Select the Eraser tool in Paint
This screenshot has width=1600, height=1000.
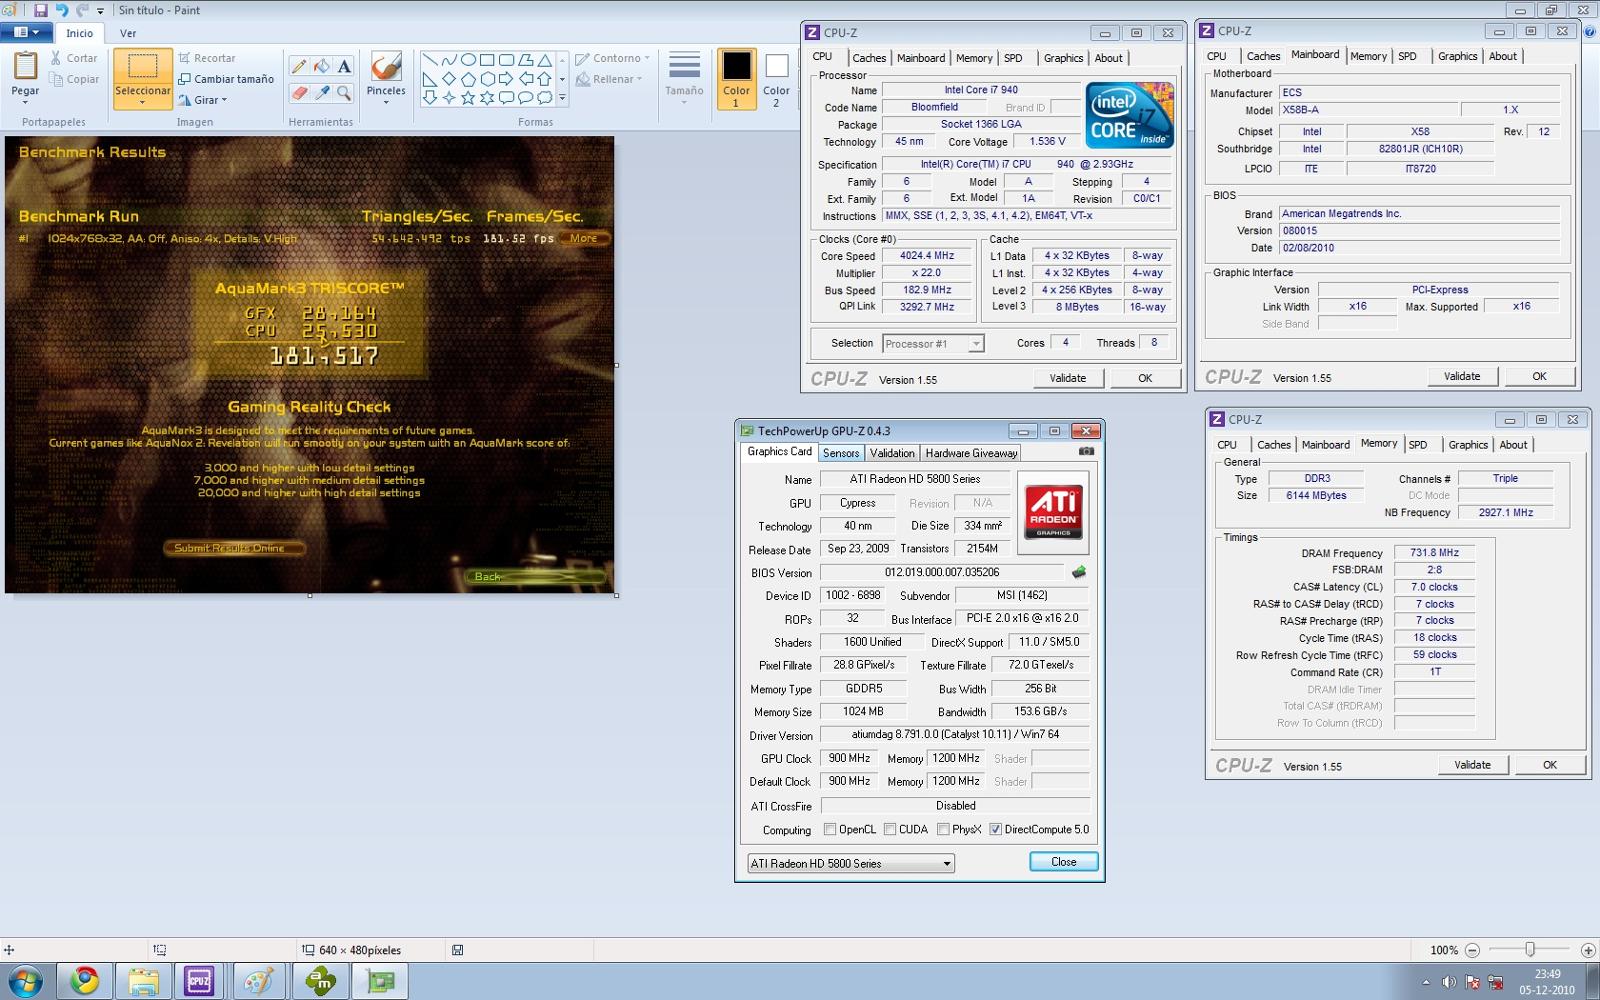pyautogui.click(x=299, y=93)
